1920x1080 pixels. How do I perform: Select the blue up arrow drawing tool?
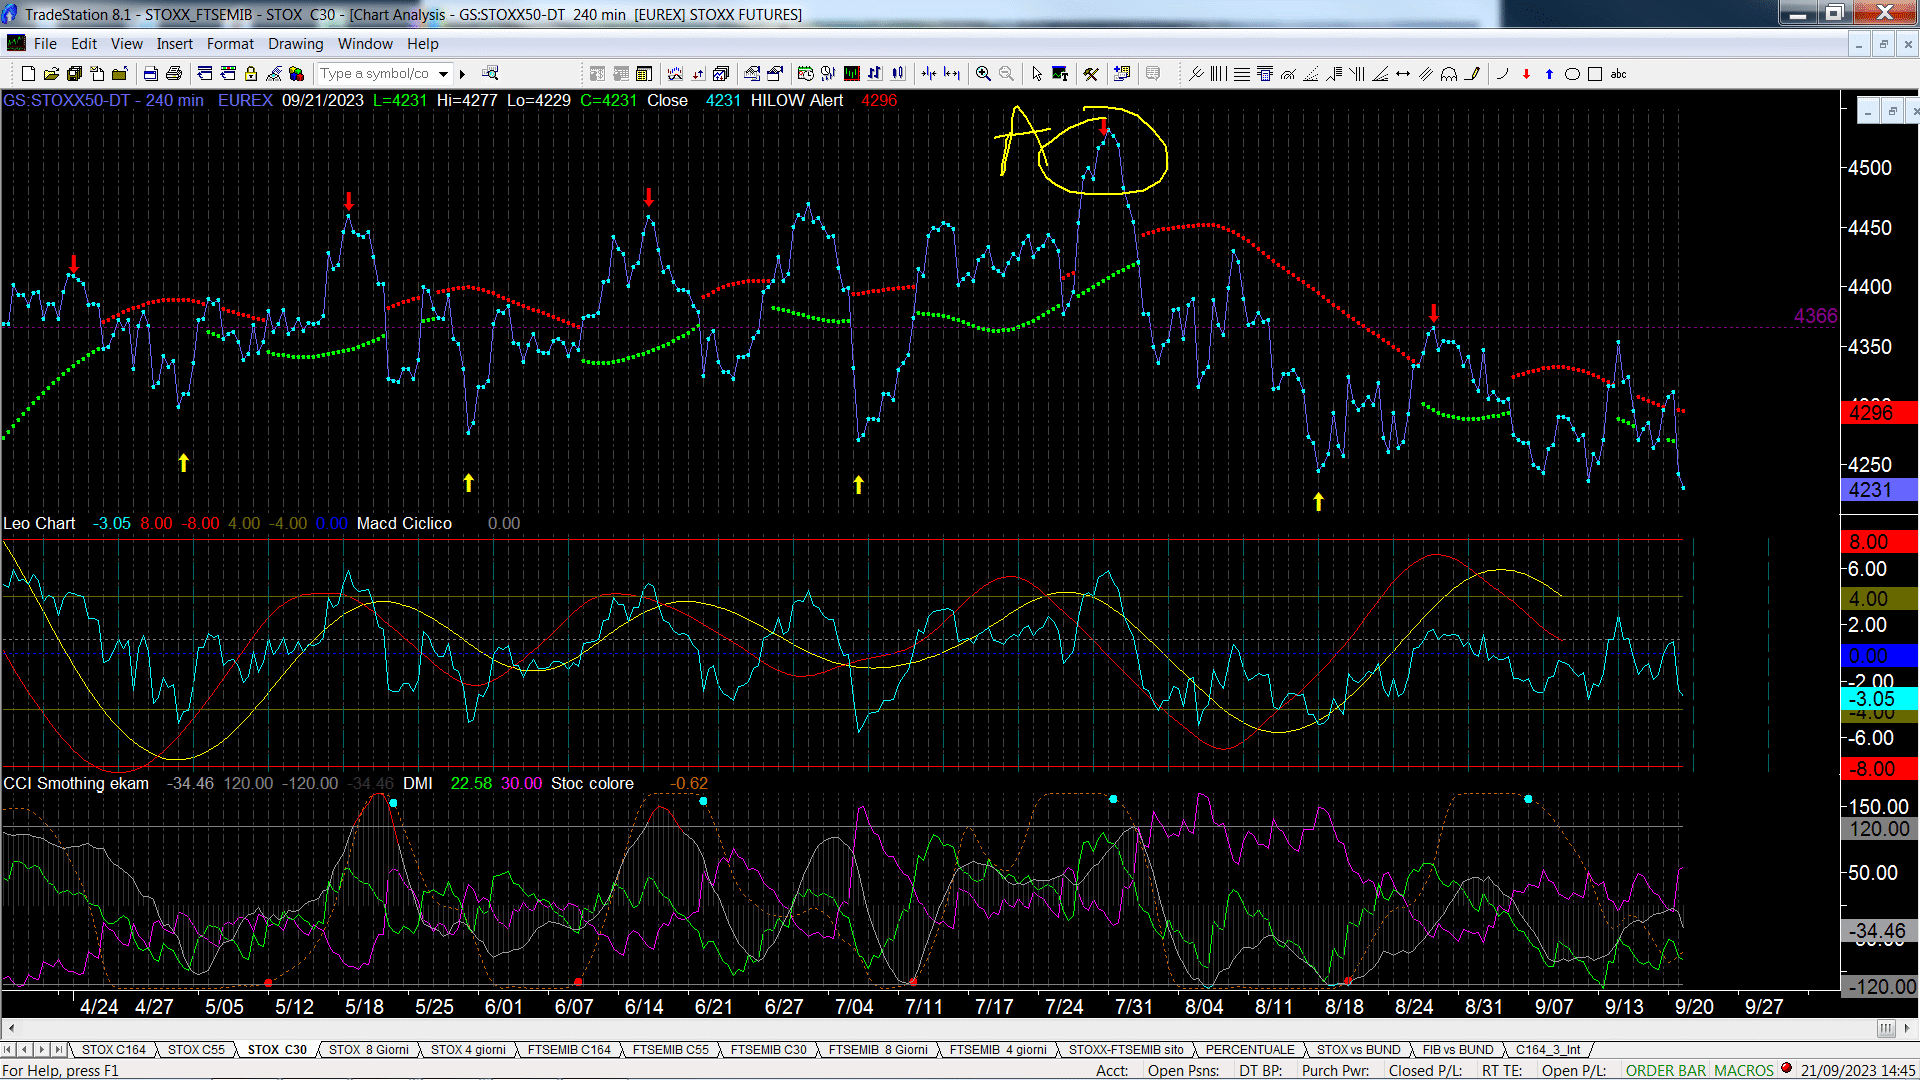tap(1549, 74)
